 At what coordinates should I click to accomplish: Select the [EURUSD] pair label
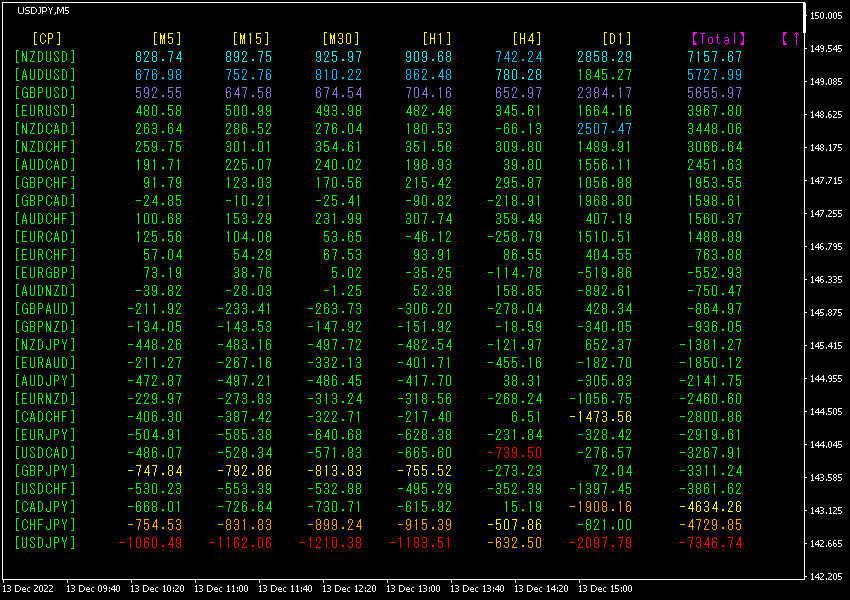tap(45, 111)
